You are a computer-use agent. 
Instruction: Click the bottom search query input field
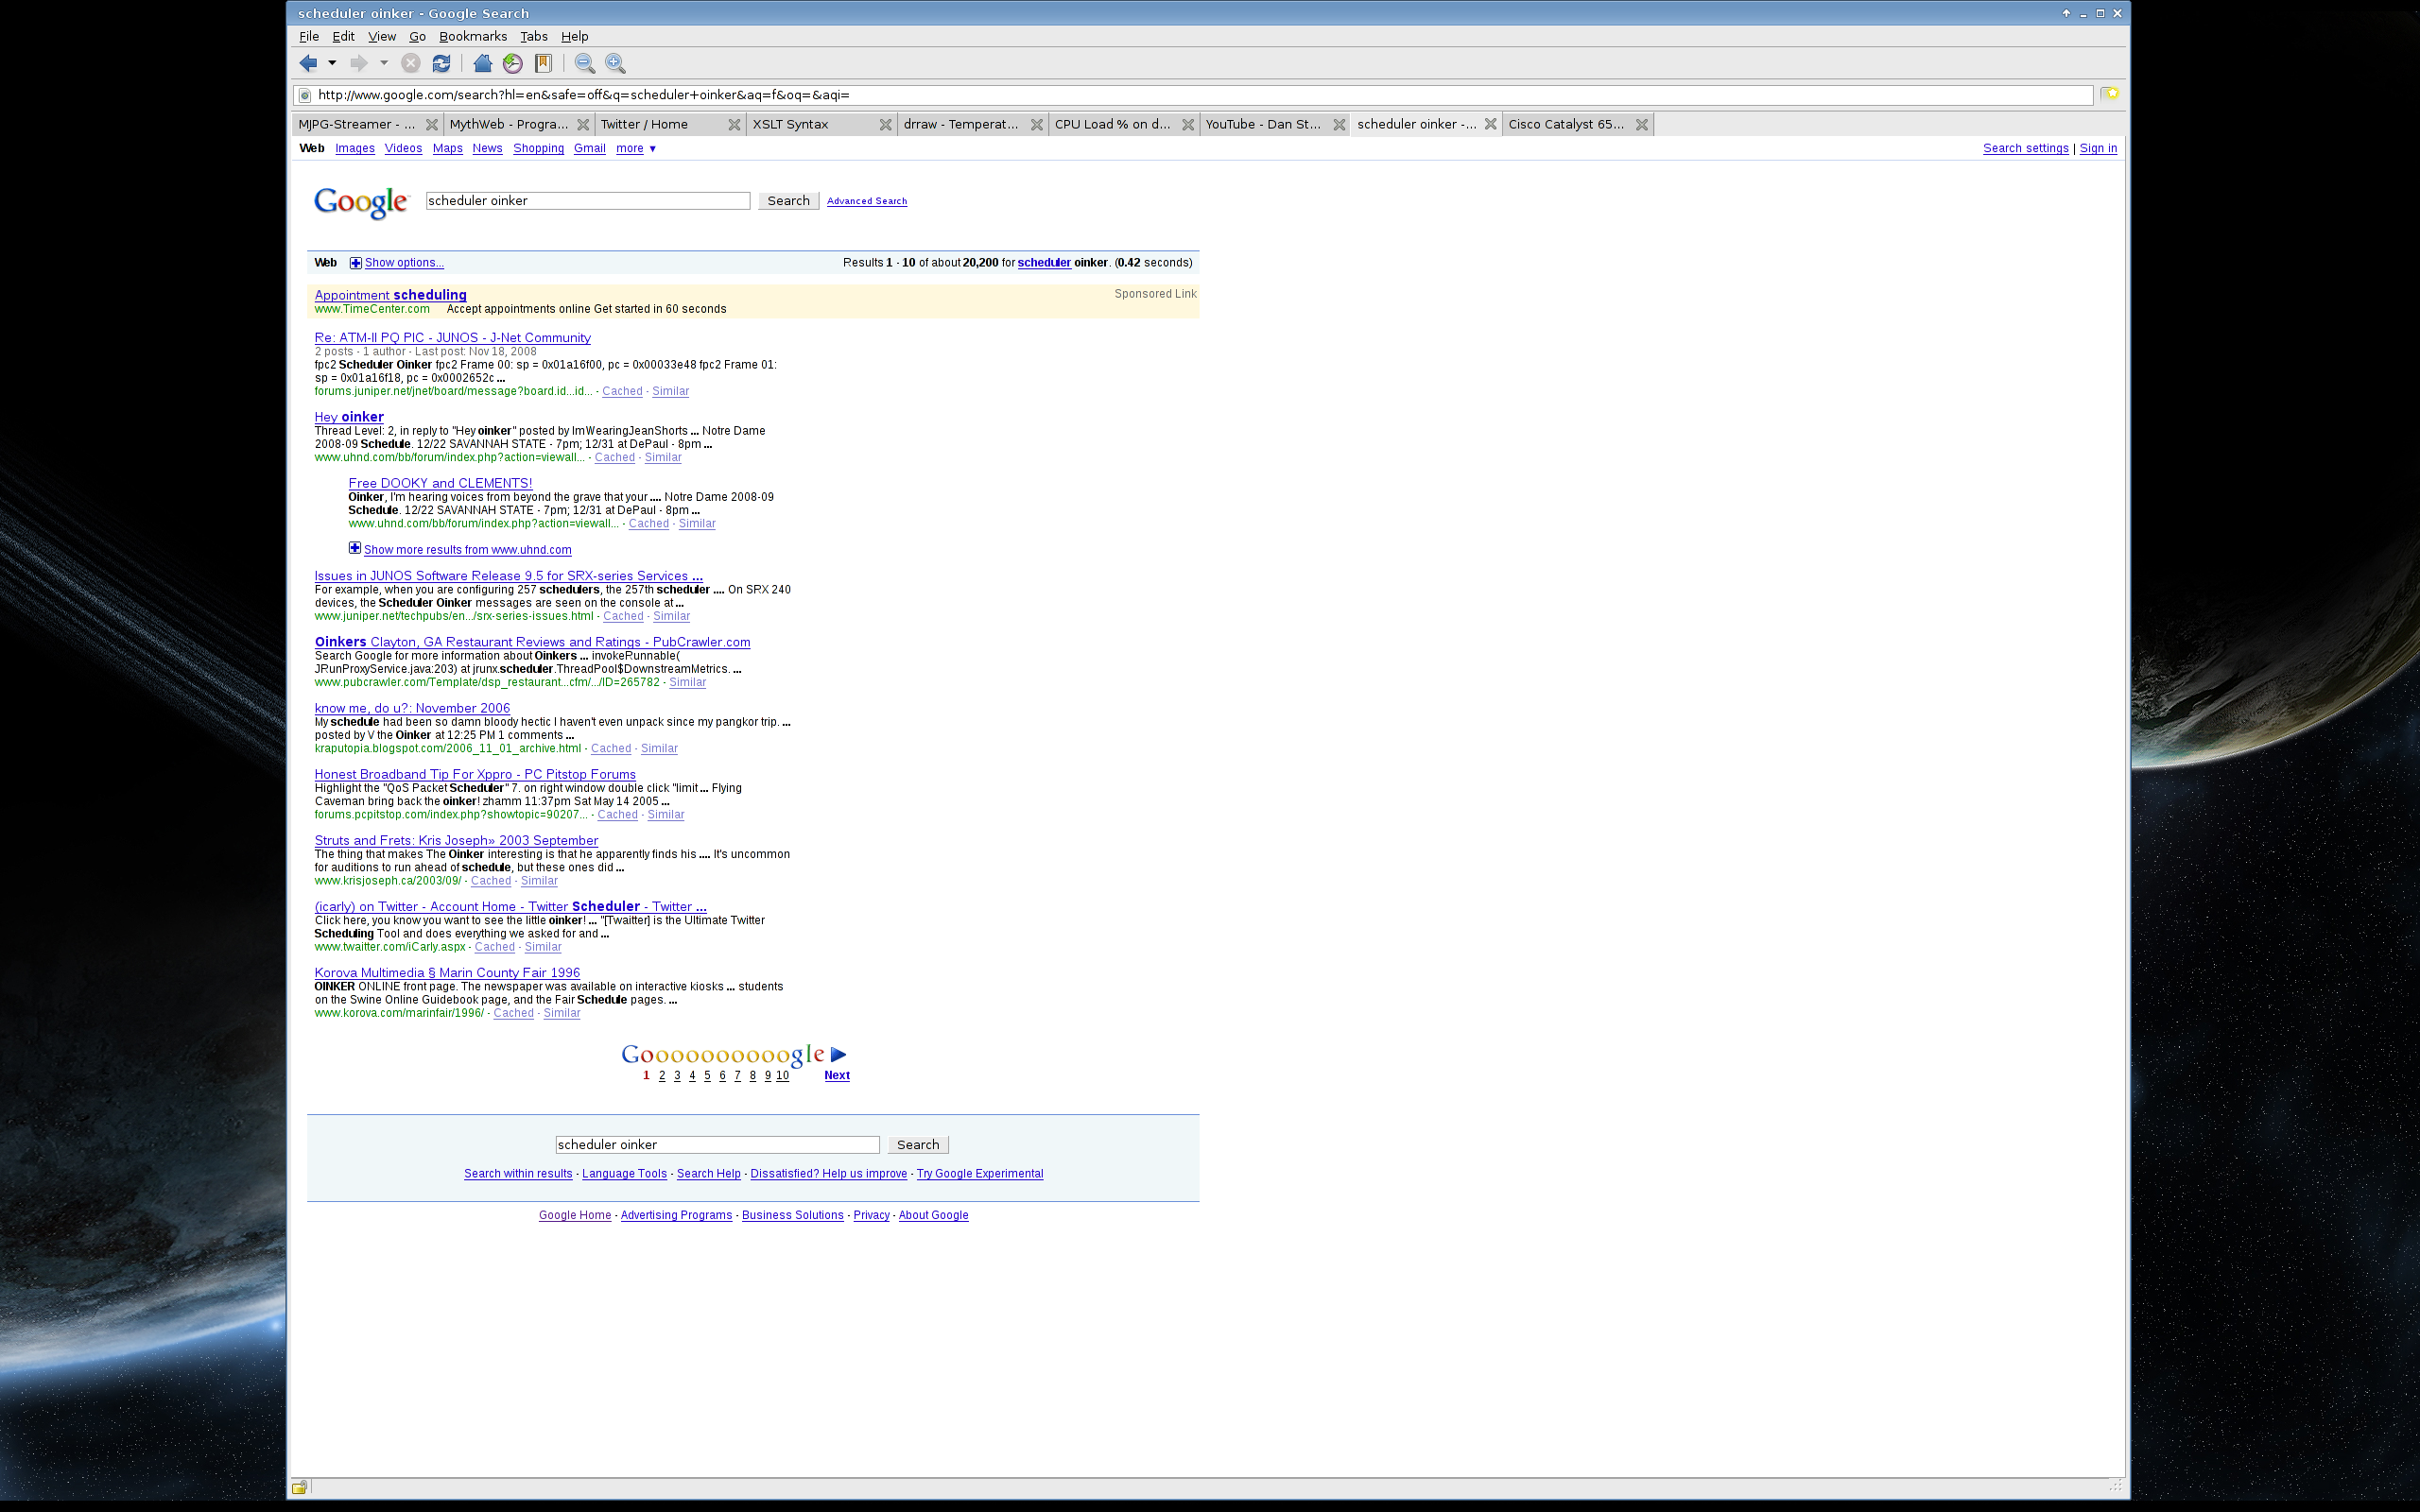tap(717, 1144)
